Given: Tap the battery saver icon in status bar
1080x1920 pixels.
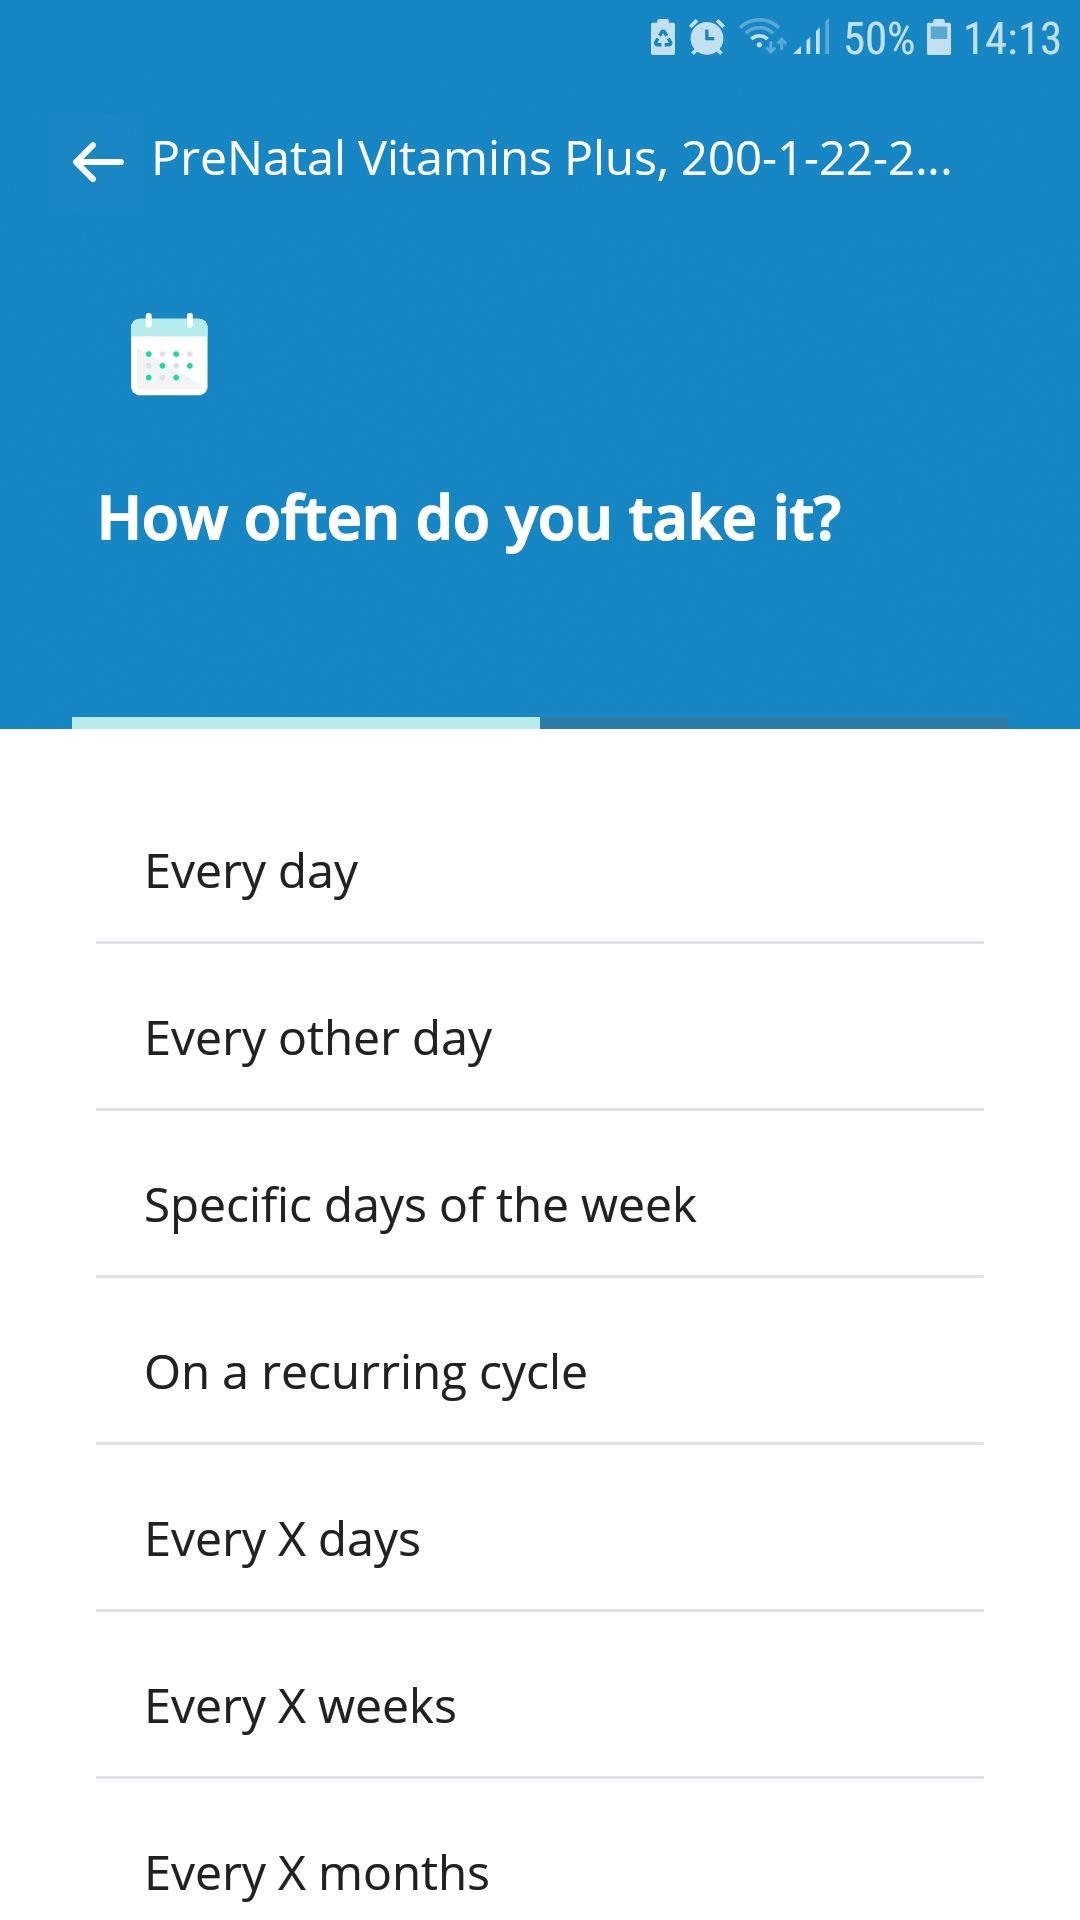Looking at the screenshot, I should point(663,38).
